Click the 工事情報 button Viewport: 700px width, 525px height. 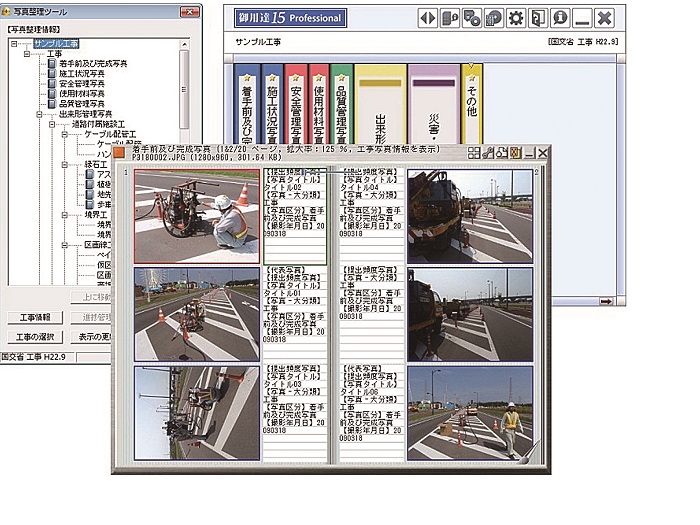(x=35, y=318)
